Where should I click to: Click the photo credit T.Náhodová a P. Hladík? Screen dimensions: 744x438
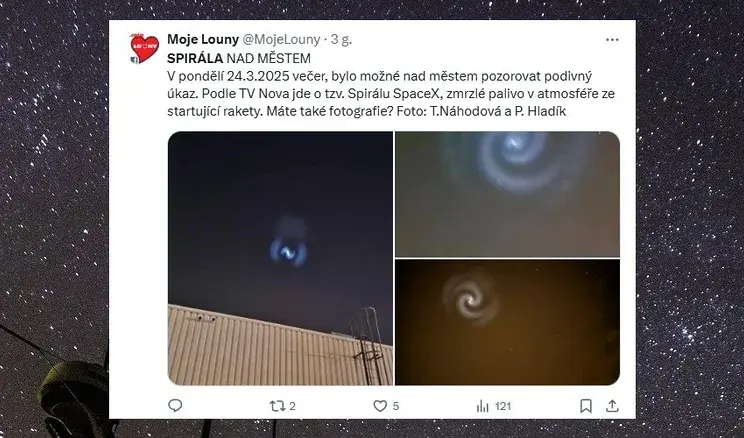[x=498, y=112]
